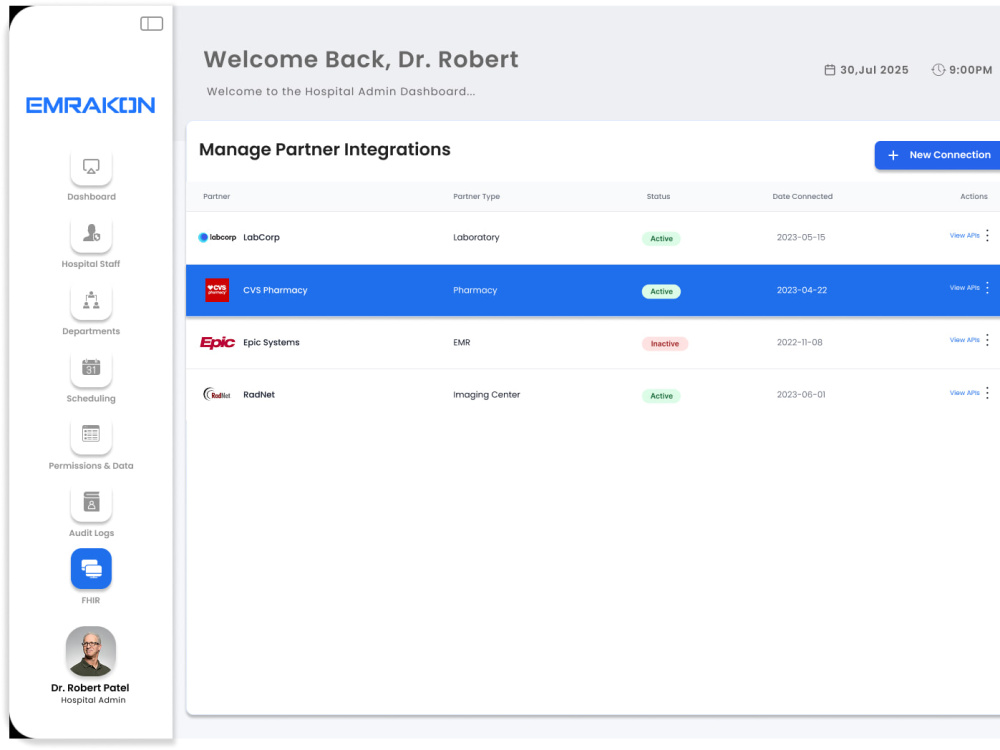View APIs for Epic Systems
The image size is (1000, 750).
click(964, 340)
